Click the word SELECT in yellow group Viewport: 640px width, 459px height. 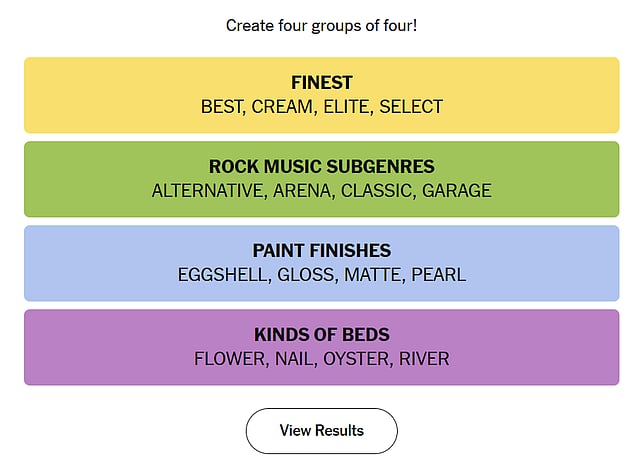(x=411, y=107)
